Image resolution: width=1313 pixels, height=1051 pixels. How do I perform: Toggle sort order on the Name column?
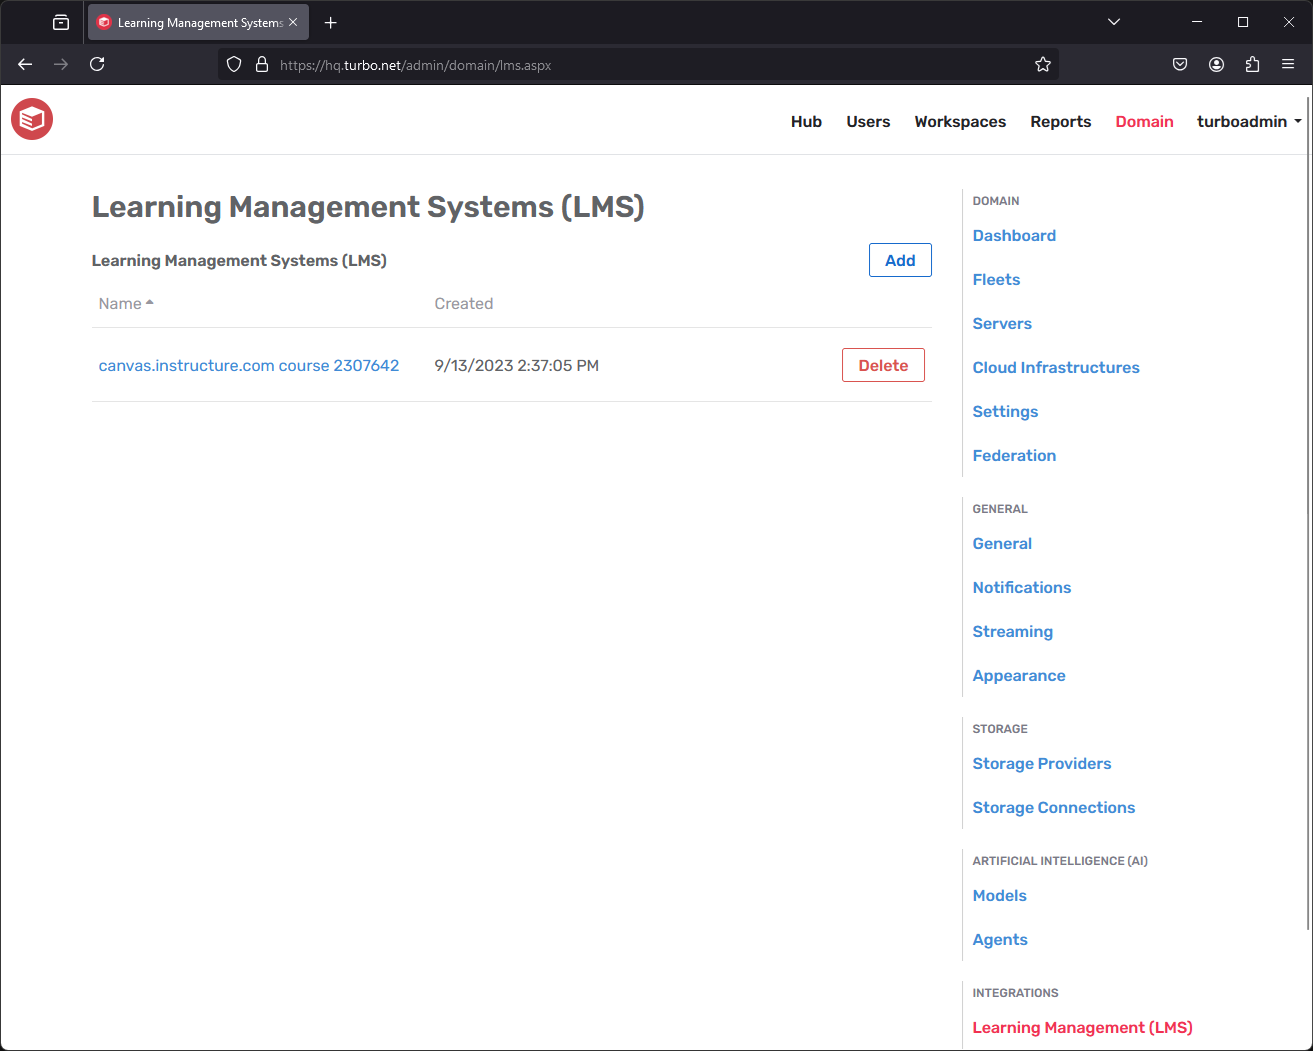coord(125,303)
